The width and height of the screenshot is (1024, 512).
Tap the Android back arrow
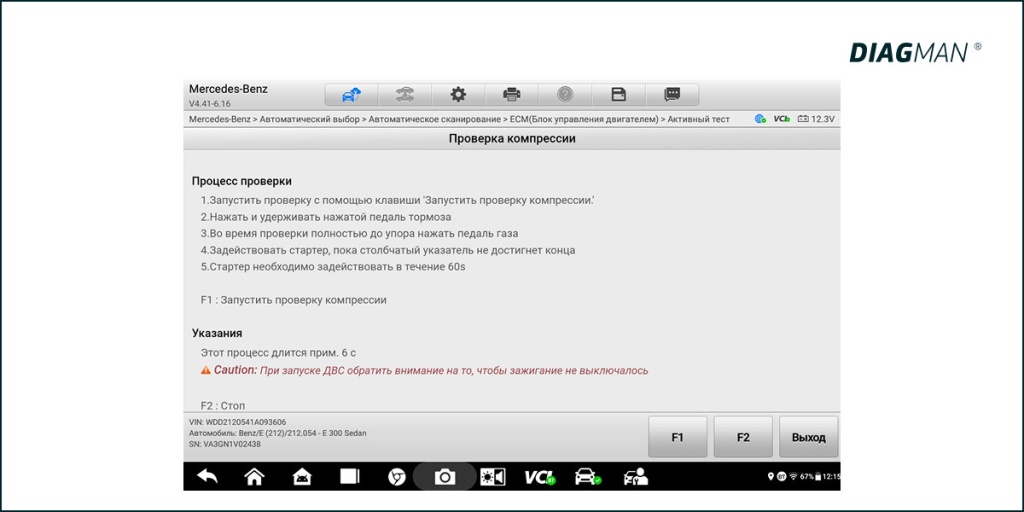(207, 477)
